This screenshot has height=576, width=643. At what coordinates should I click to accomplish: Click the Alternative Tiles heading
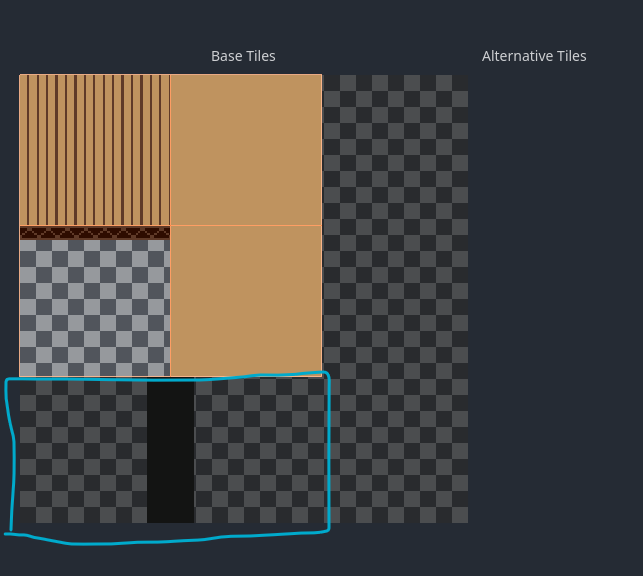[x=534, y=56]
